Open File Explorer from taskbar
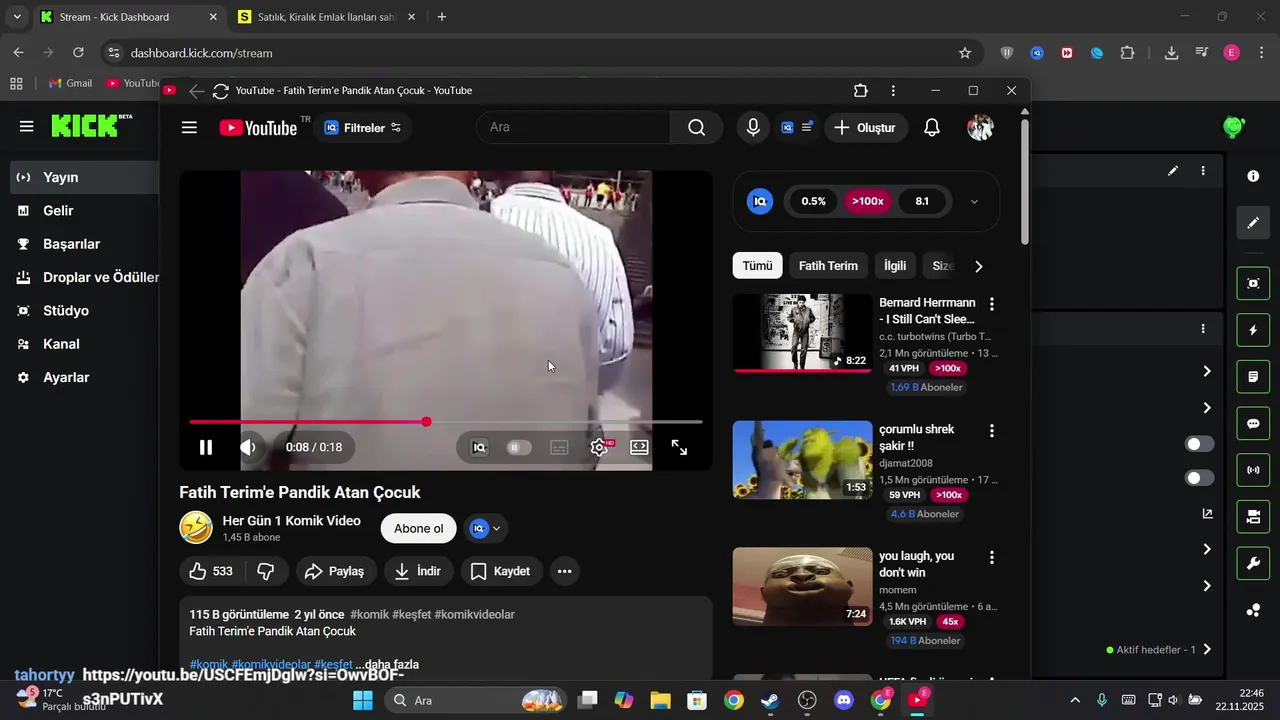This screenshot has height=720, width=1280. point(660,700)
